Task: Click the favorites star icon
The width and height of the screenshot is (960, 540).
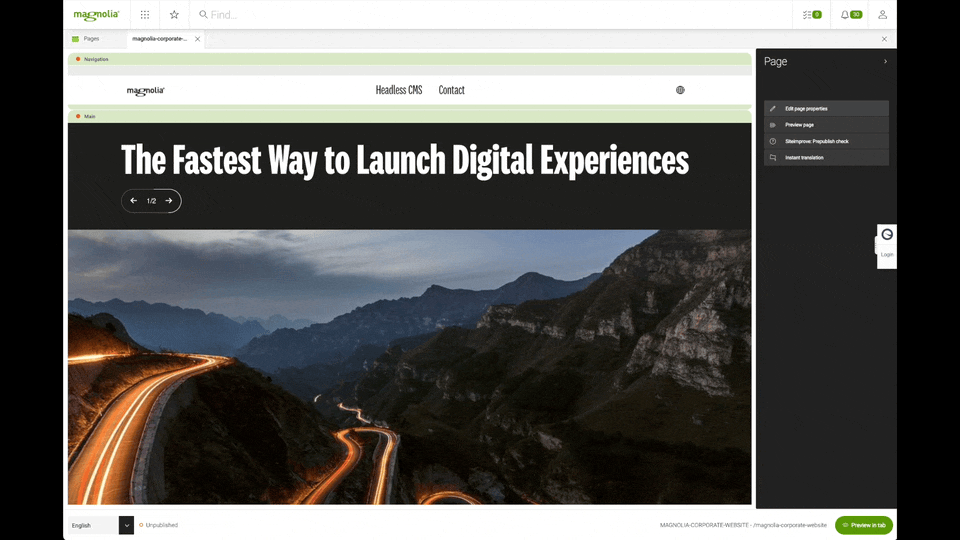Action: coord(174,15)
